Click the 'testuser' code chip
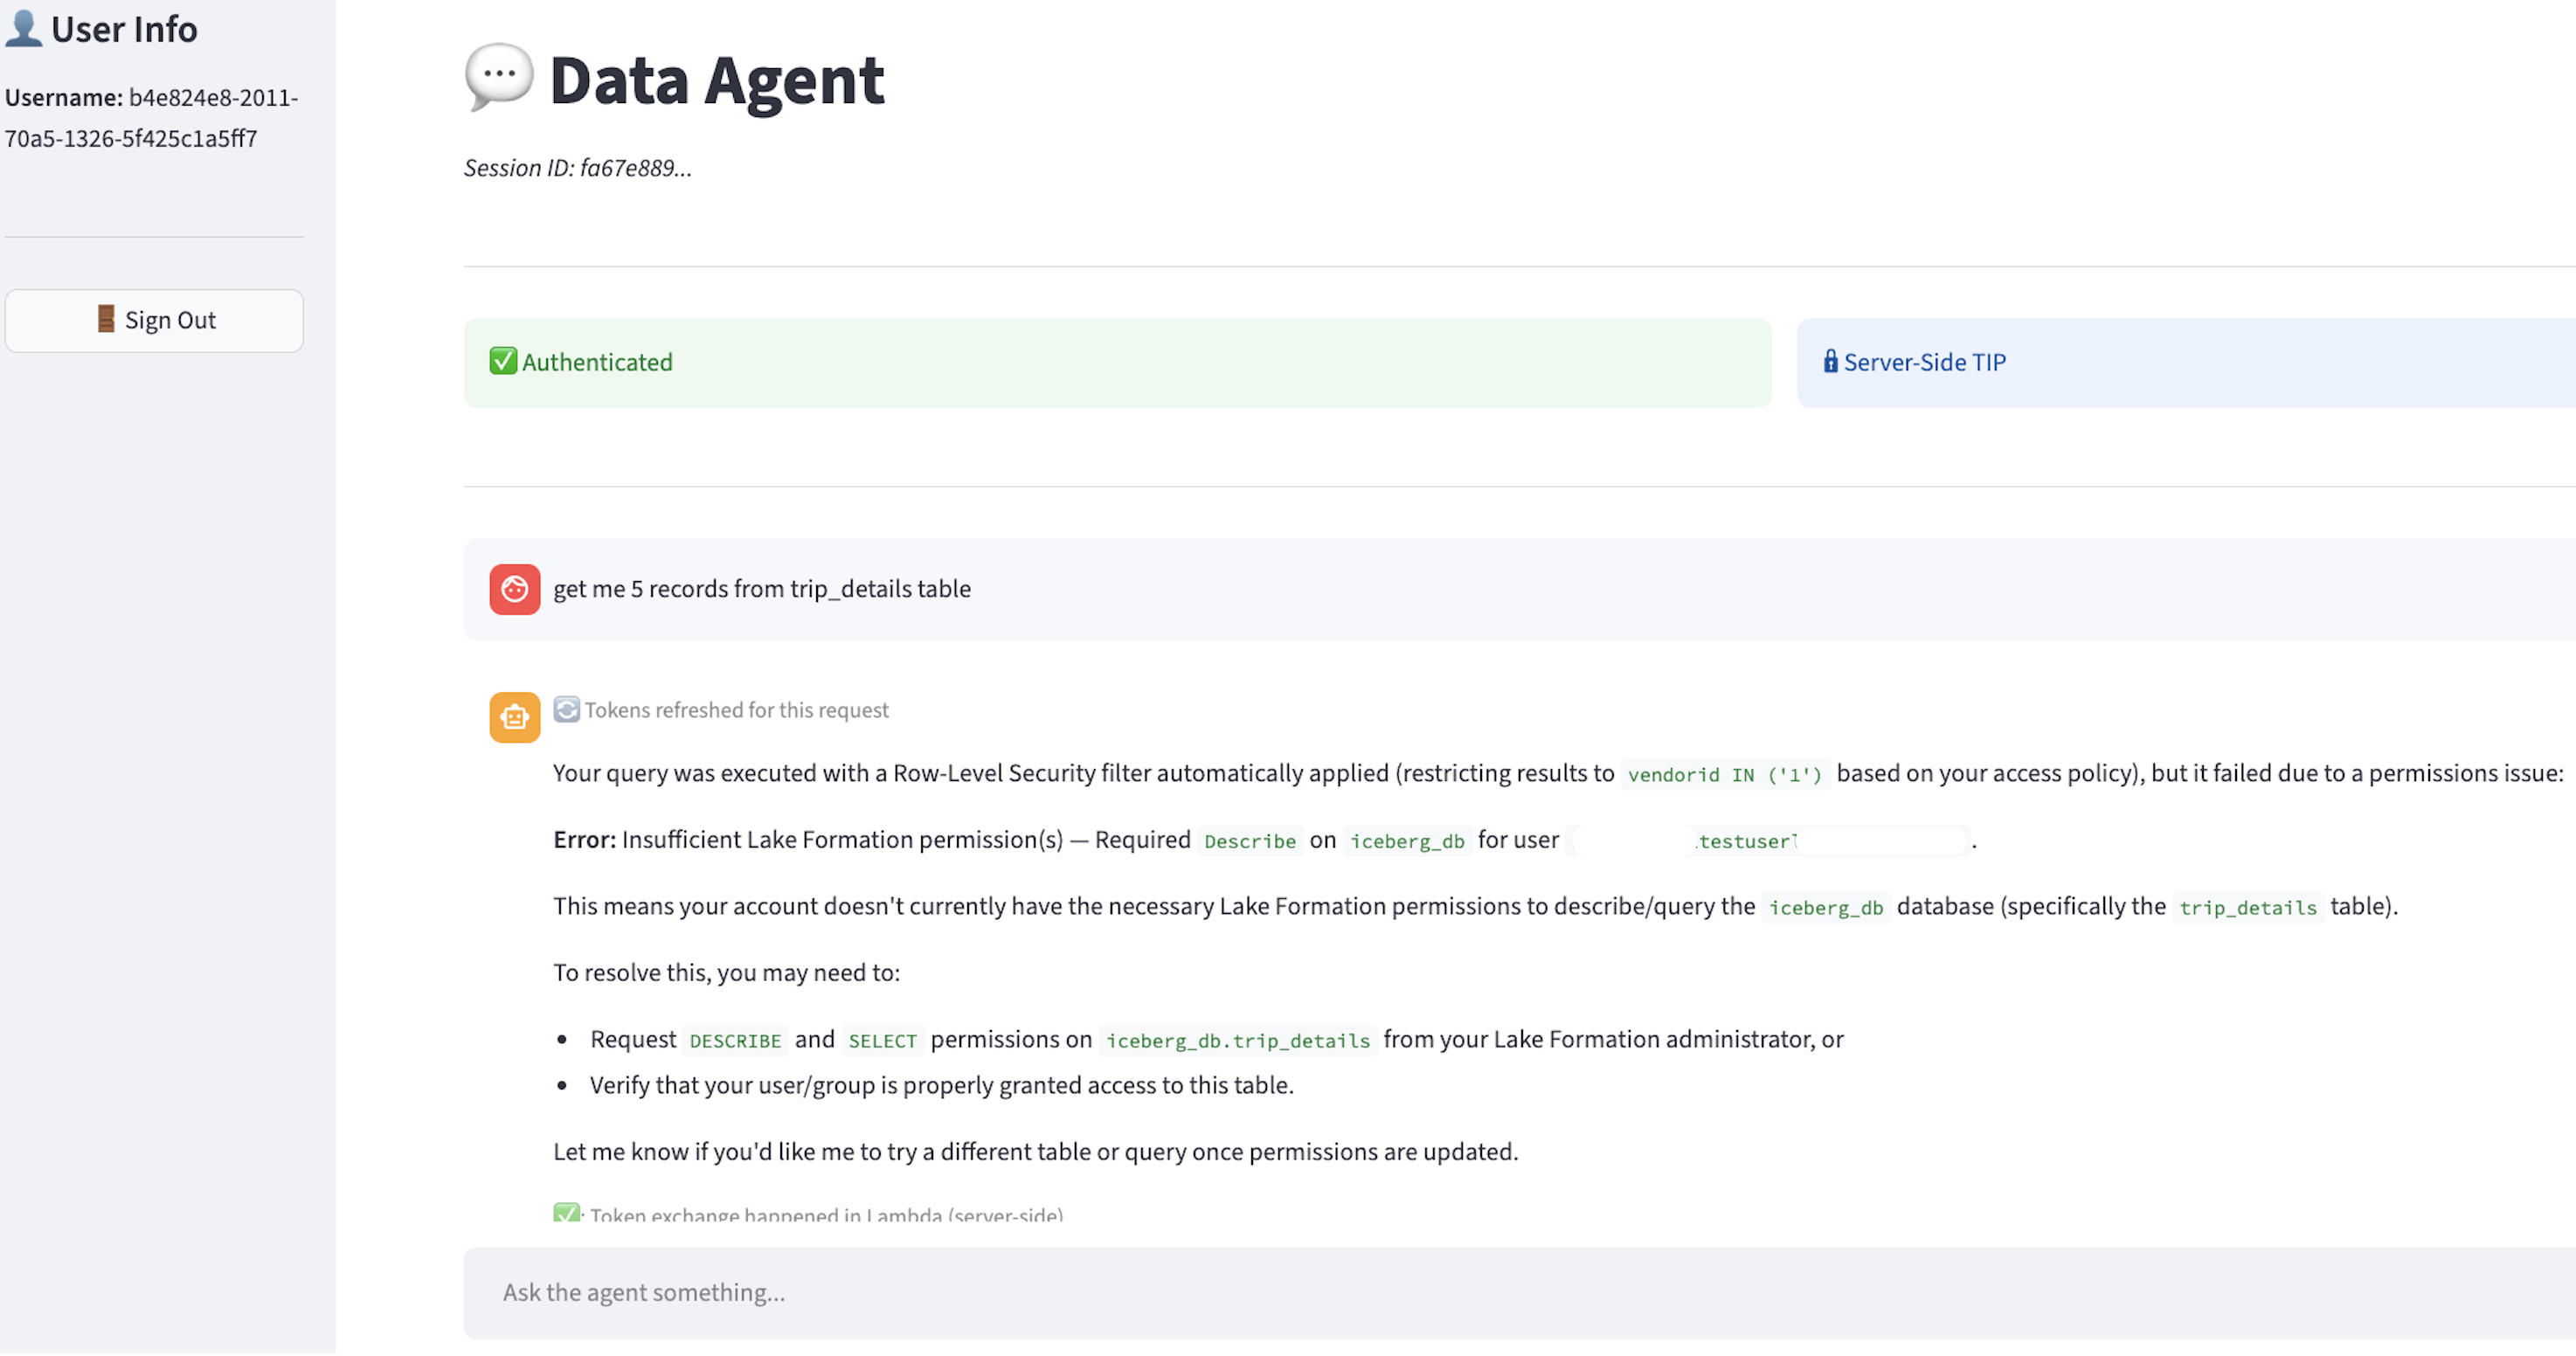Viewport: 2576px width, 1356px height. pyautogui.click(x=1746, y=841)
